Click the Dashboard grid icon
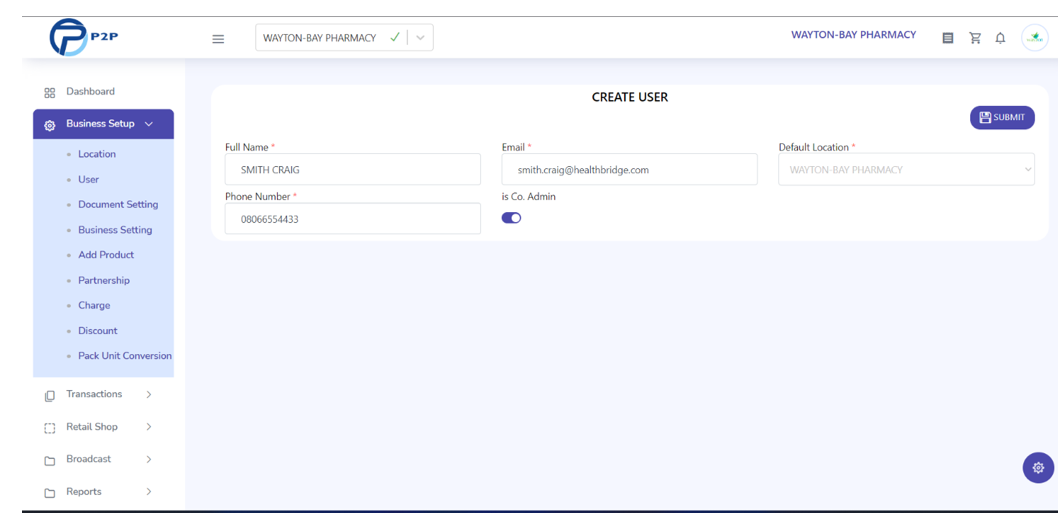The width and height of the screenshot is (1058, 513). pos(49,92)
